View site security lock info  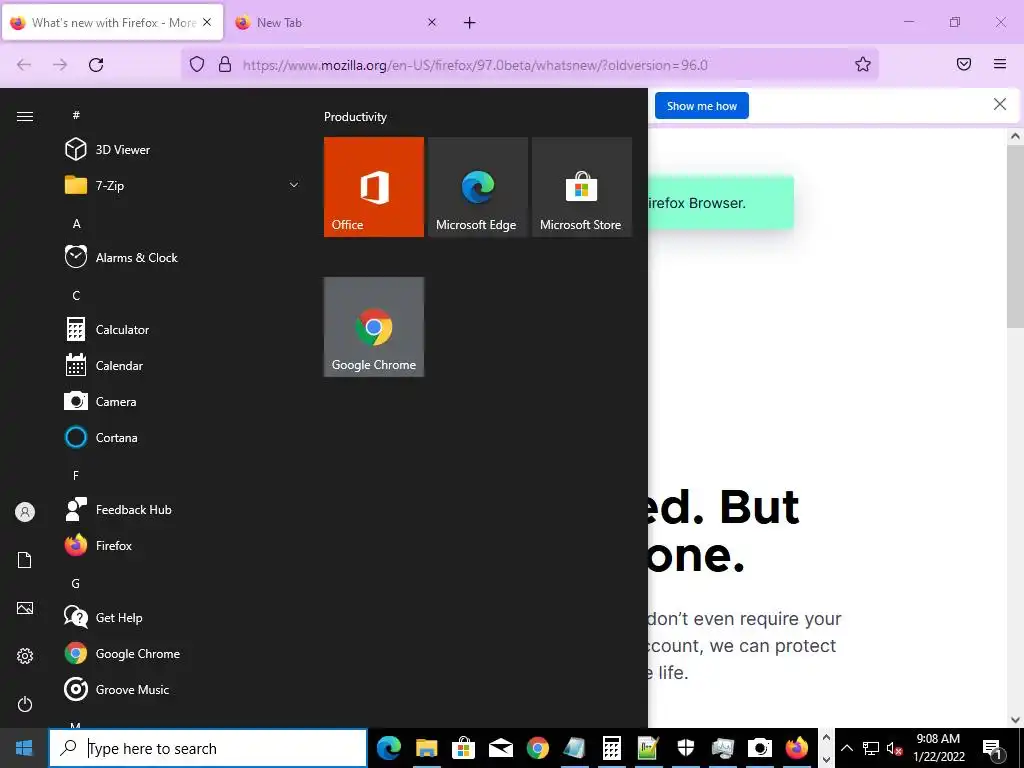(225, 64)
